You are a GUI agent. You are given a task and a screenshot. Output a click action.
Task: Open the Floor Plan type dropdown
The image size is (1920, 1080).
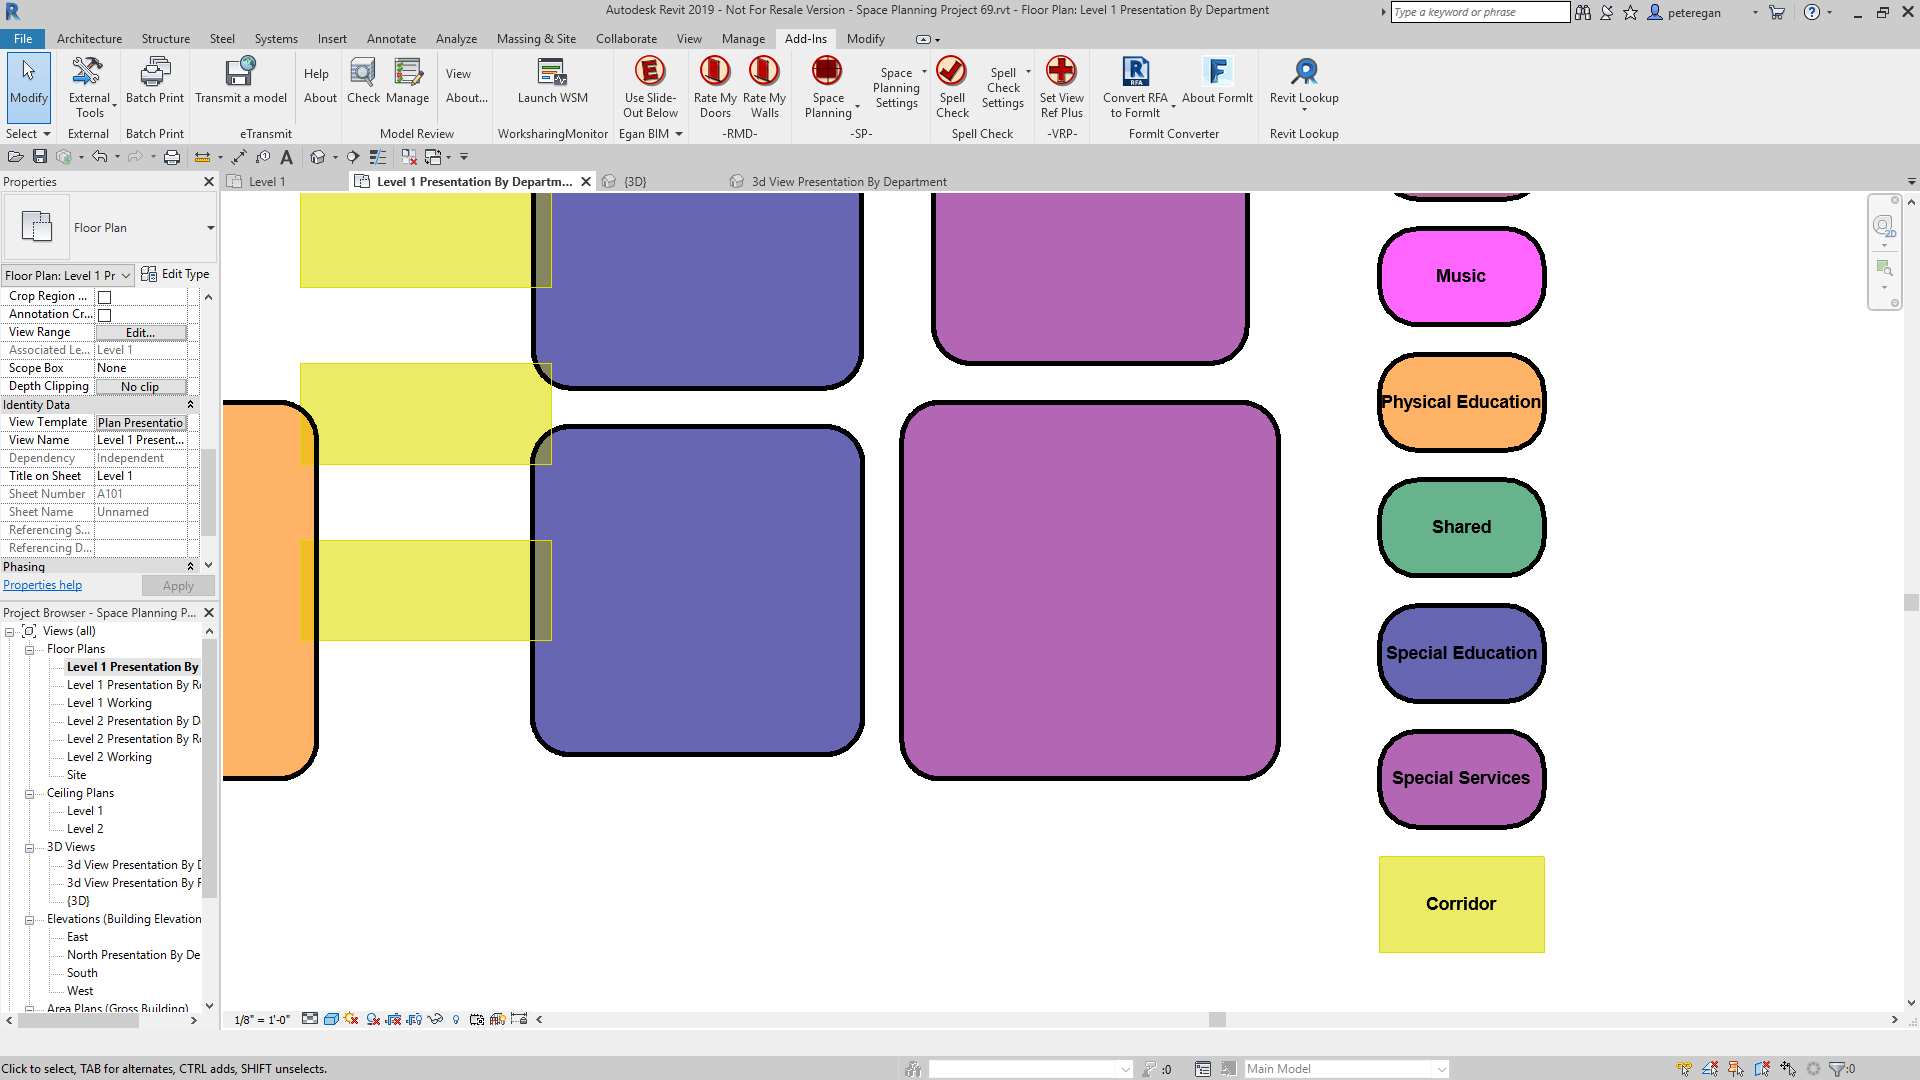point(210,228)
